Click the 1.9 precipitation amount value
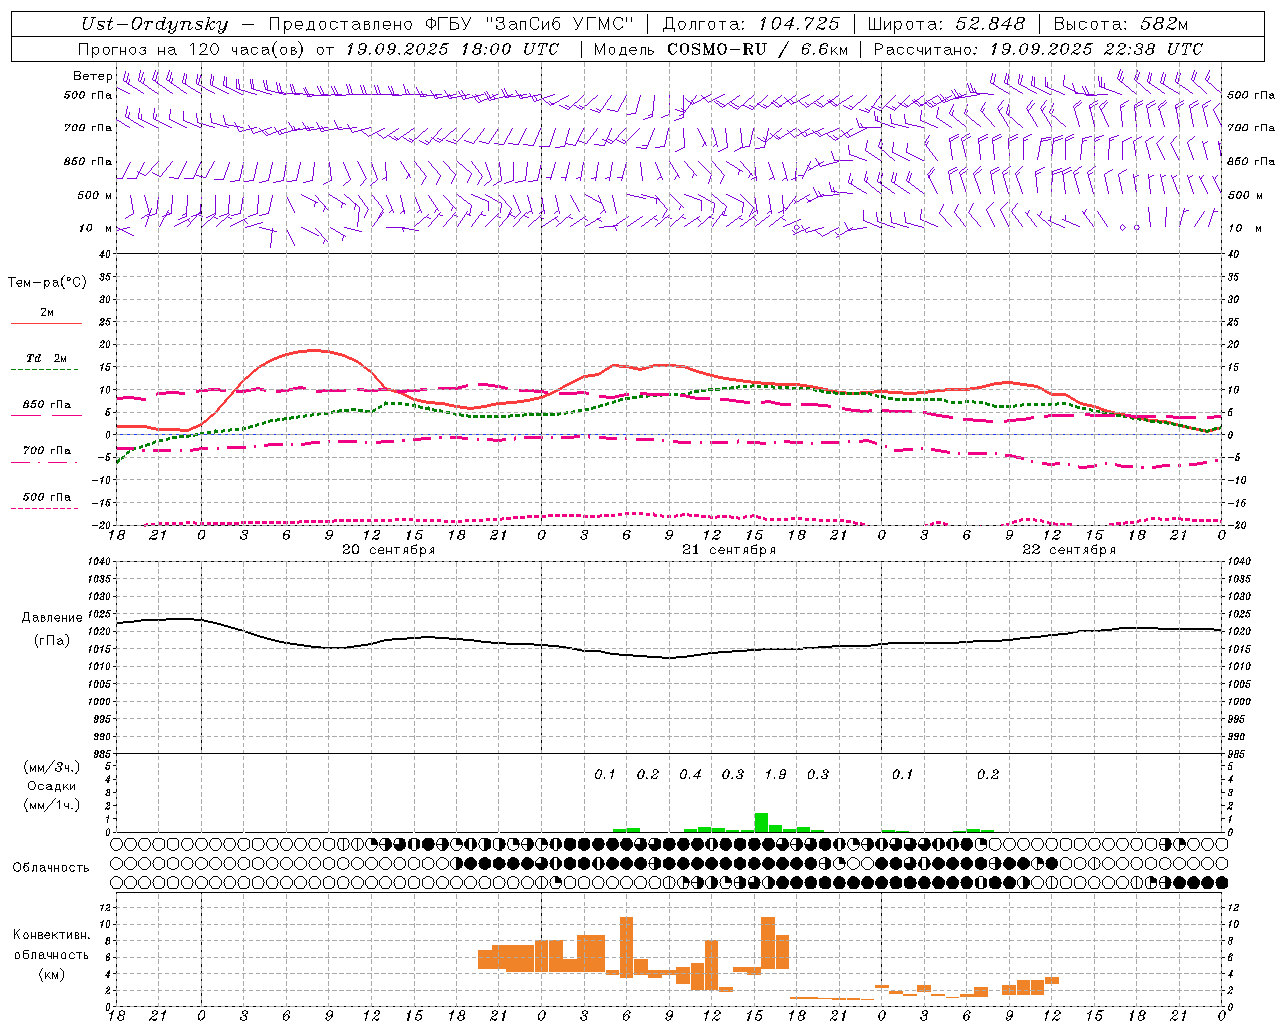 pos(775,774)
